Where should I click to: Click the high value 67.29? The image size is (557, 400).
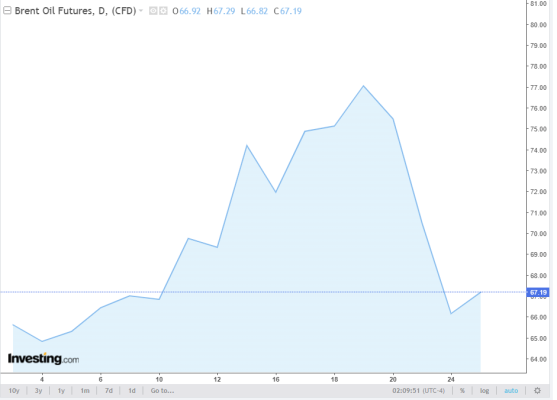[224, 11]
